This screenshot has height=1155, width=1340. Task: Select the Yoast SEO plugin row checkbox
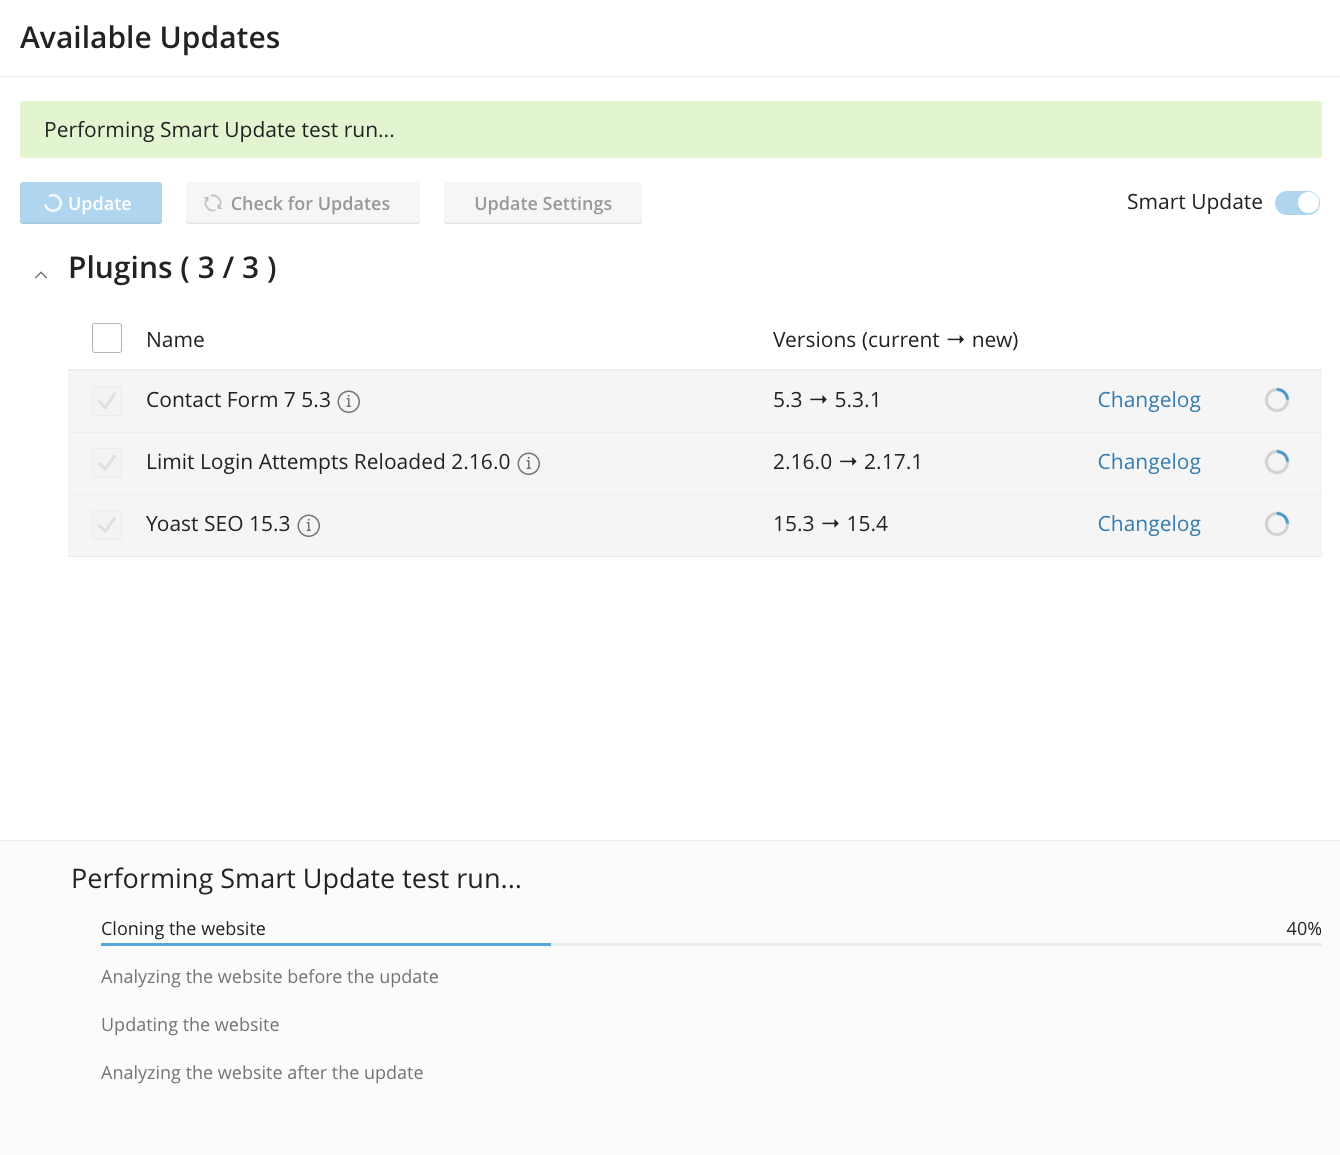pos(106,524)
